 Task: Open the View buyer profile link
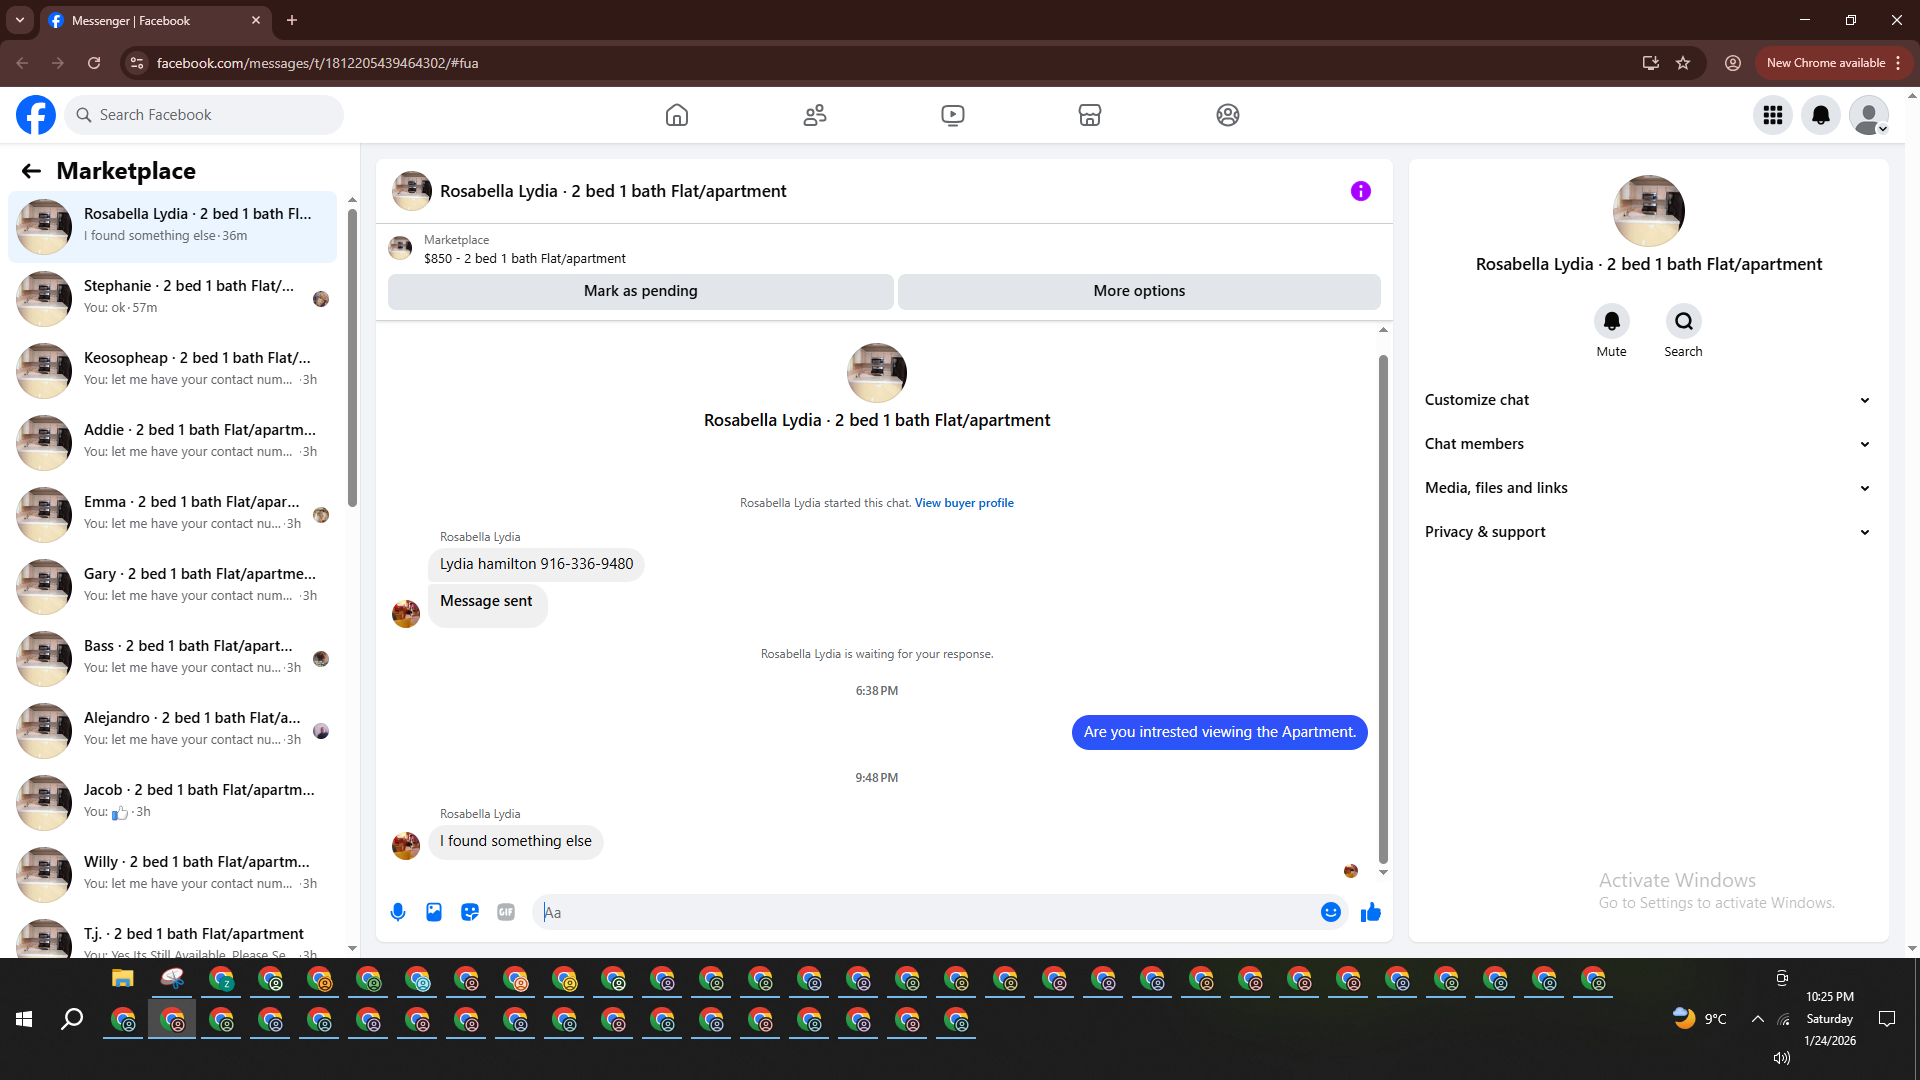click(963, 503)
